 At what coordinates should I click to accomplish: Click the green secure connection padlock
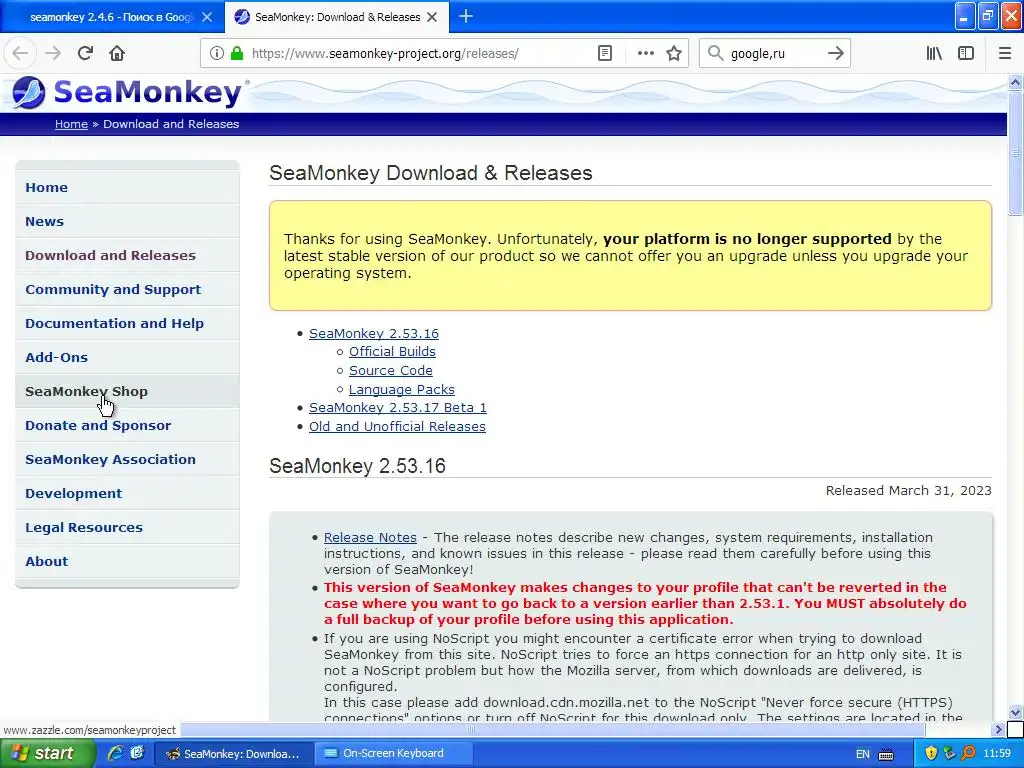coord(237,53)
